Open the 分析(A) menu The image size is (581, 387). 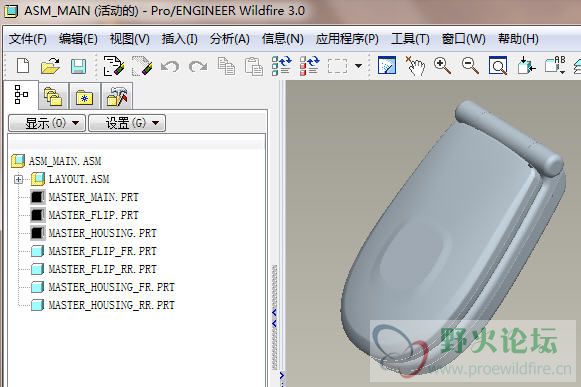tap(230, 39)
